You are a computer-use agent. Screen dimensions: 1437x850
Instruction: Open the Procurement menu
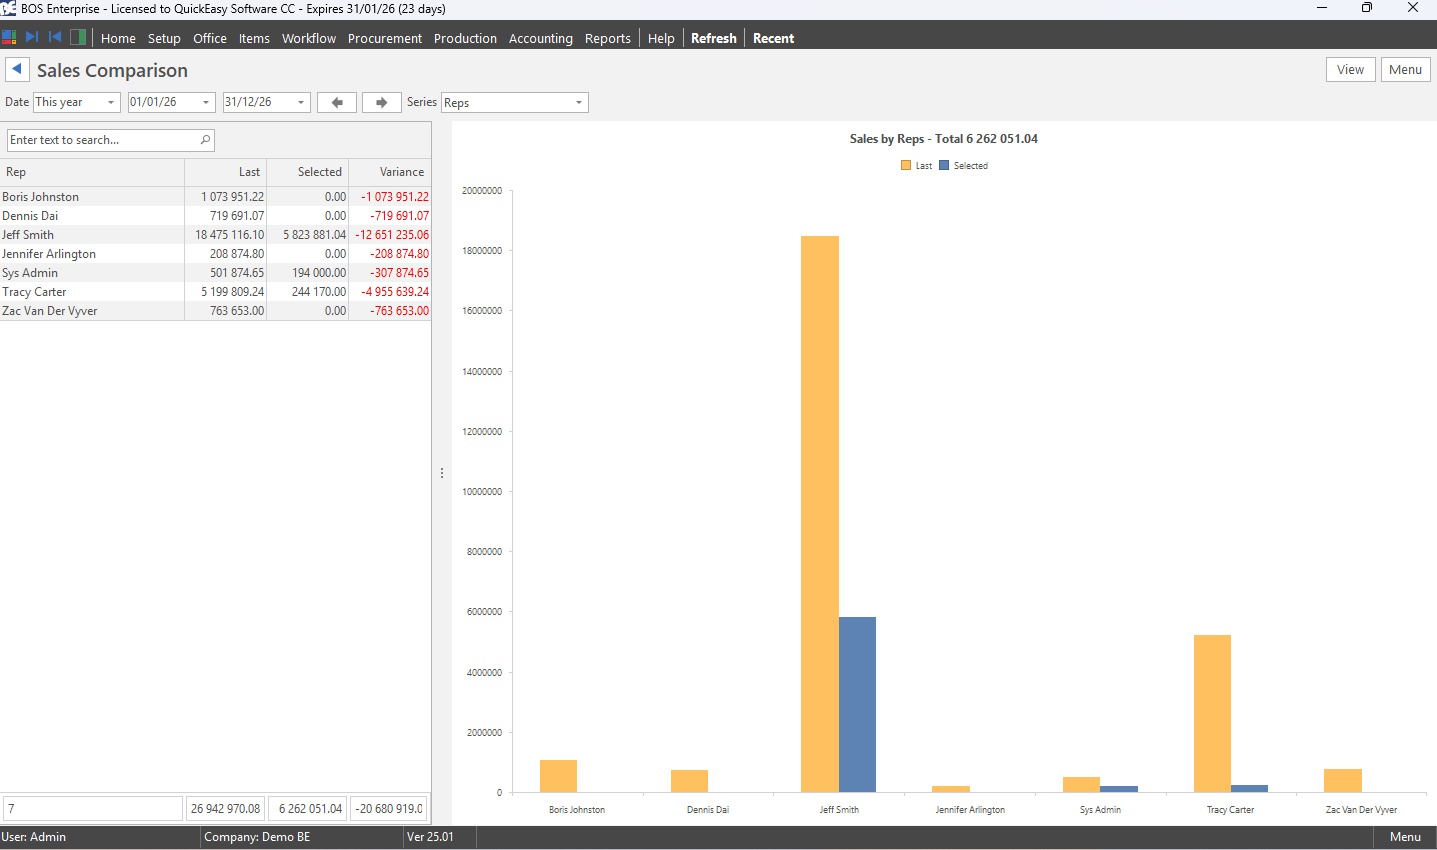point(384,38)
